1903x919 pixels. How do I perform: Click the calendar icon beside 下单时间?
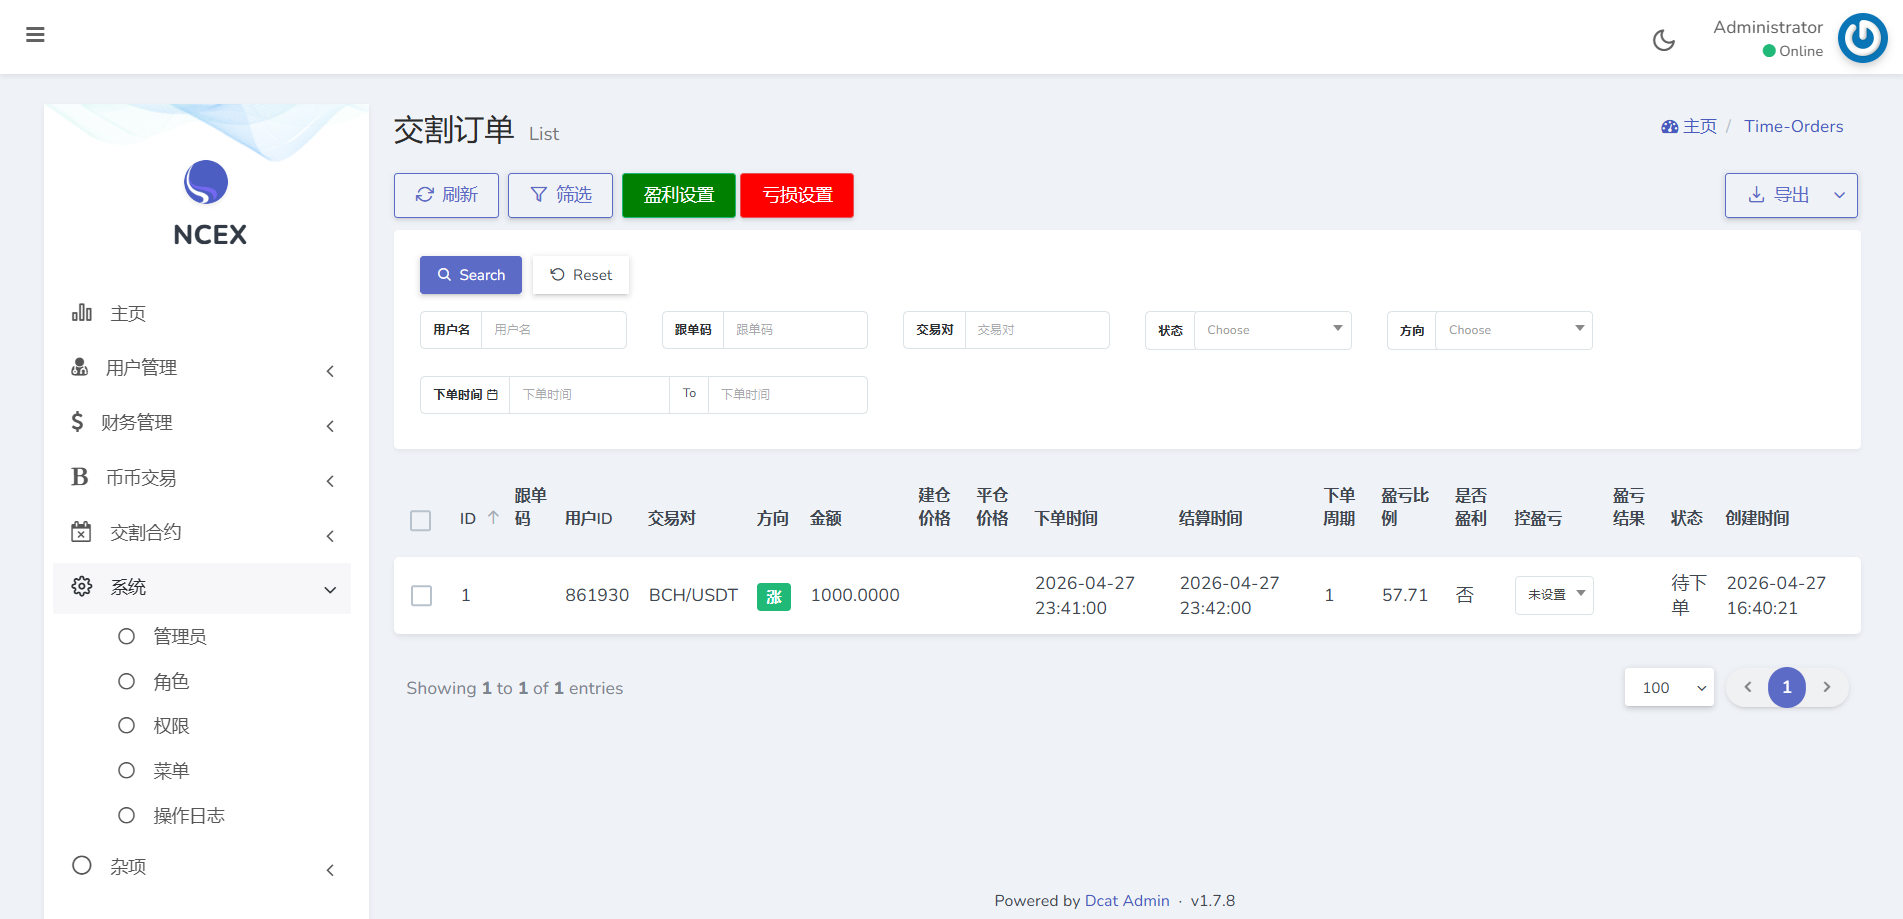coord(492,395)
